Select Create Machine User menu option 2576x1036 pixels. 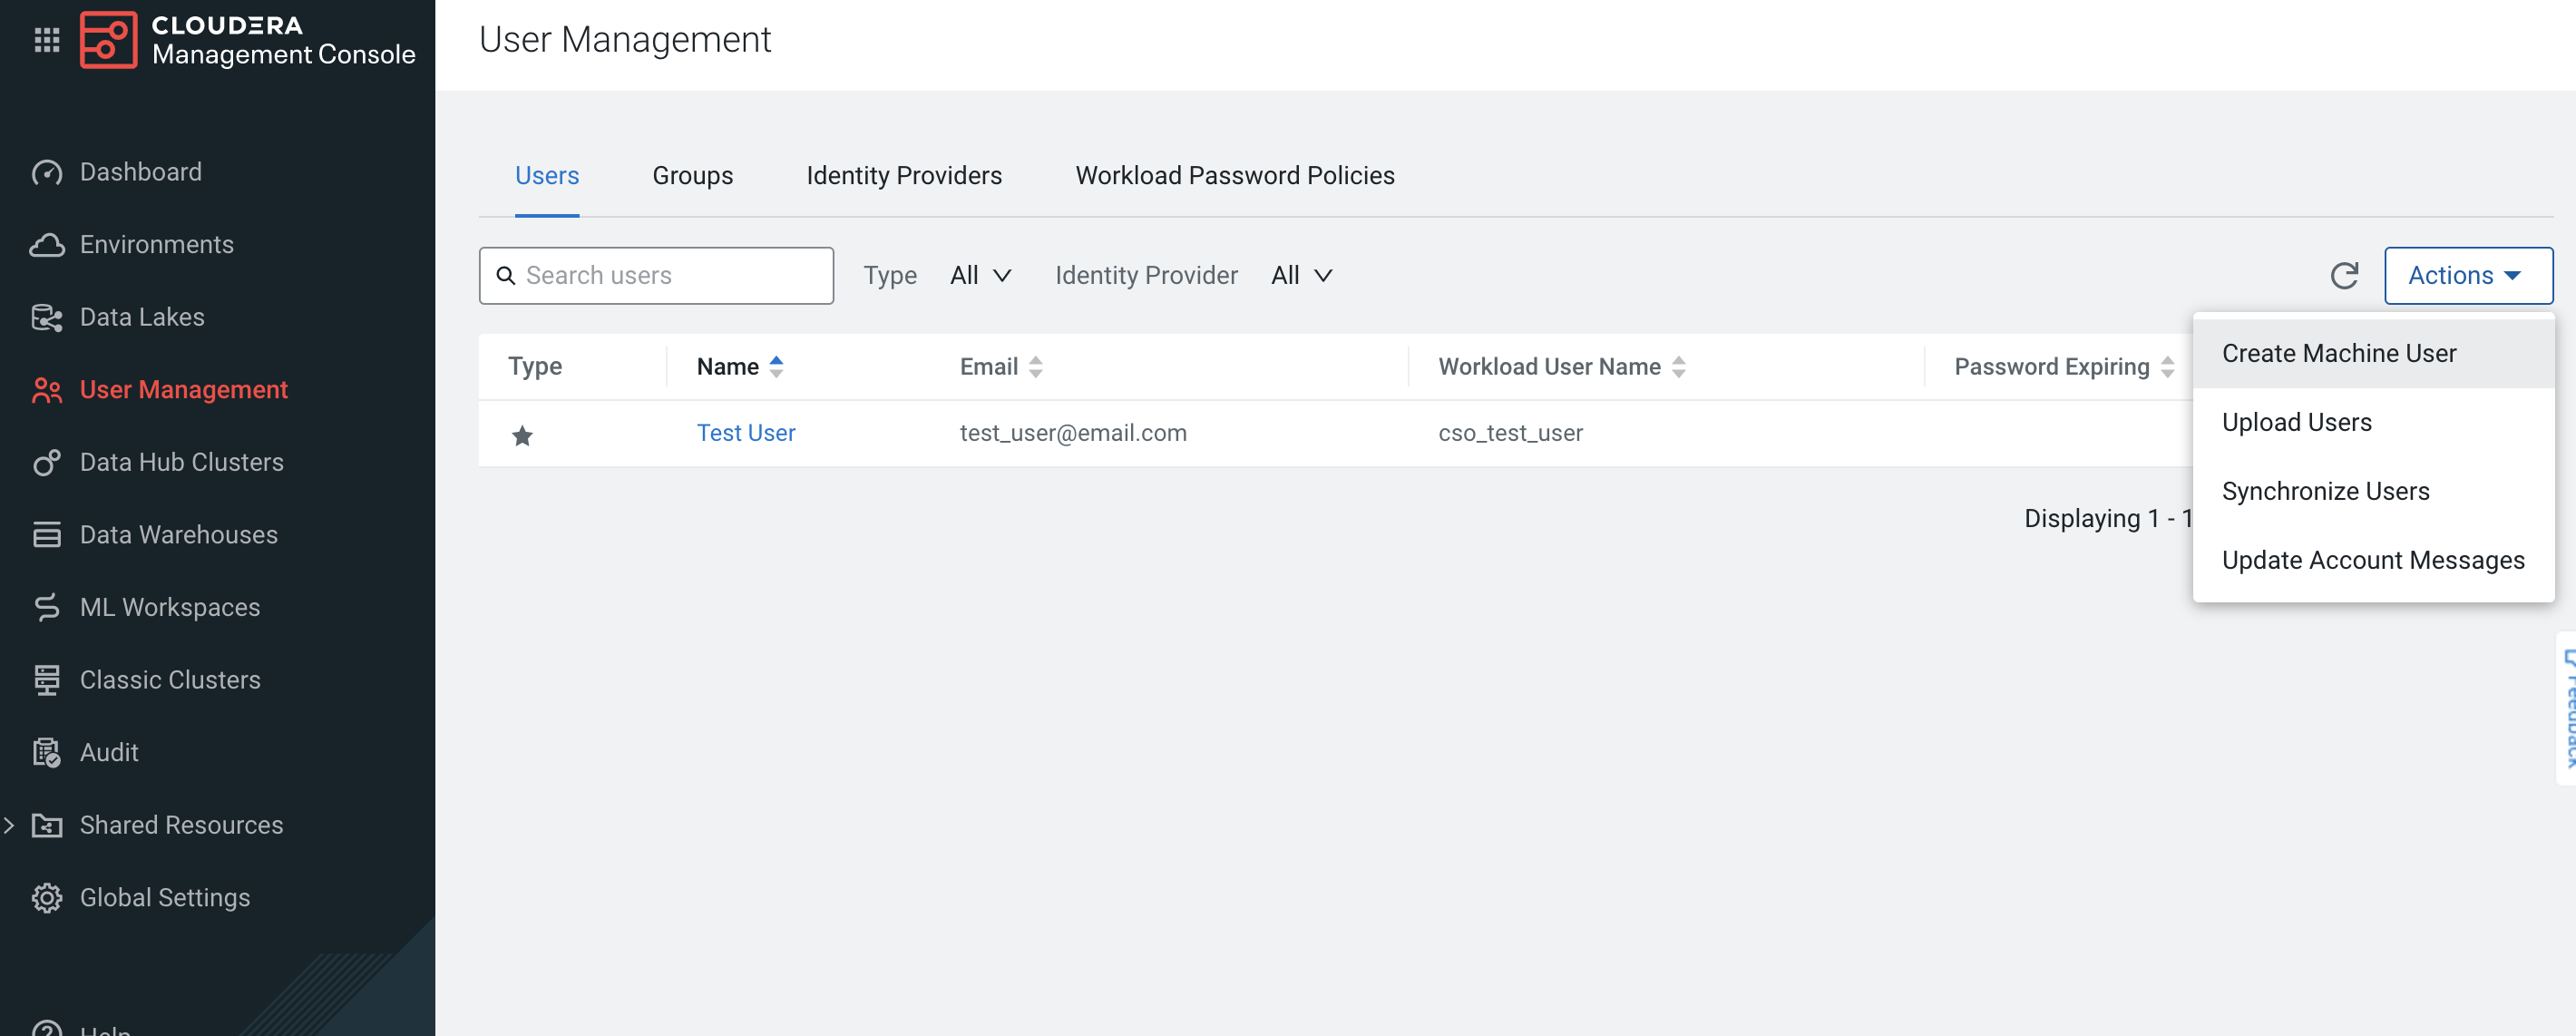coord(2338,353)
